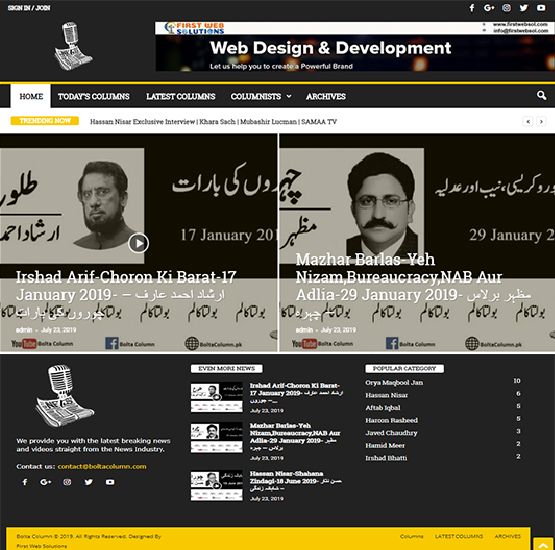Go to Home tab
Image resolution: width=555 pixels, height=550 pixels.
tap(31, 96)
